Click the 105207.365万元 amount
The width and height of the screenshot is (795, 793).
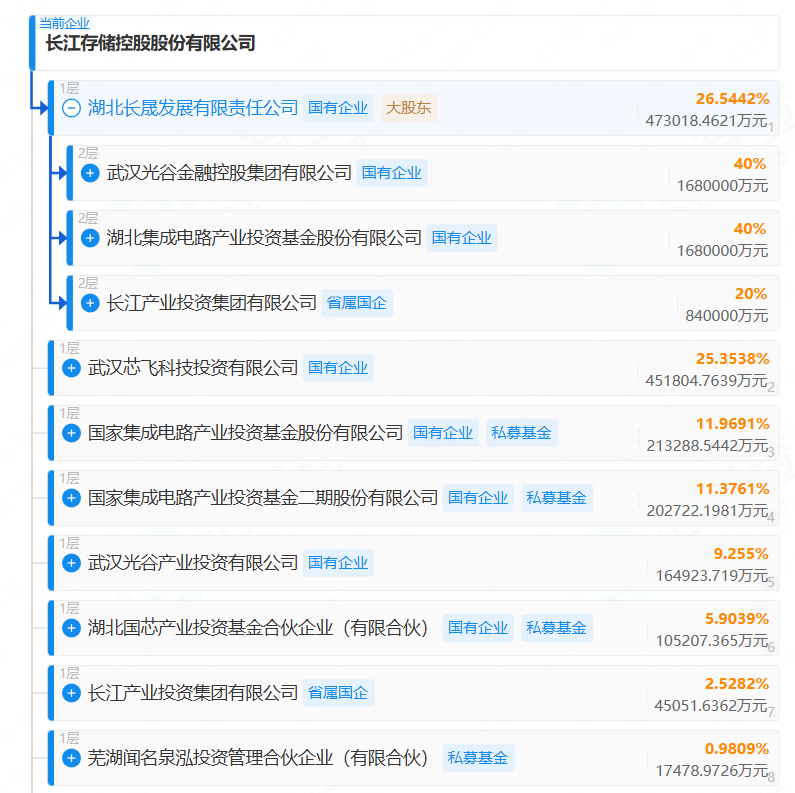coord(712,640)
